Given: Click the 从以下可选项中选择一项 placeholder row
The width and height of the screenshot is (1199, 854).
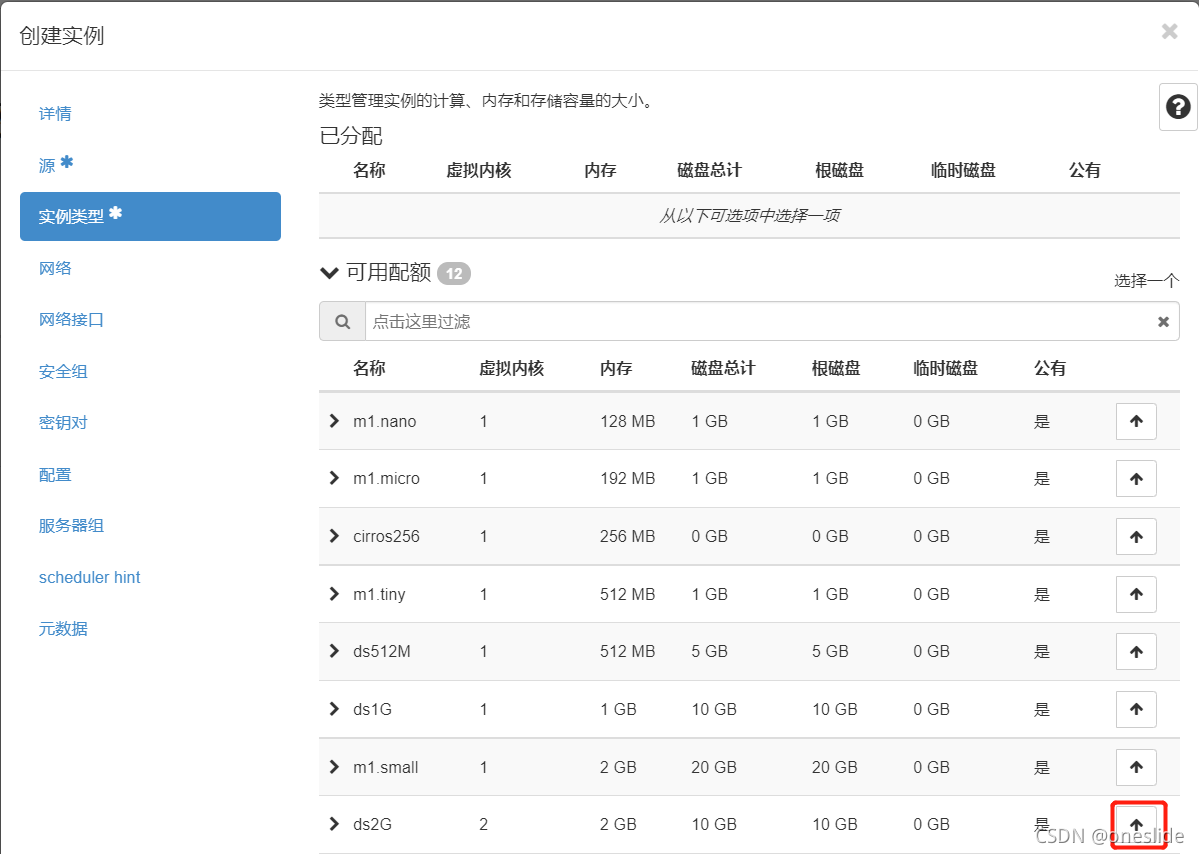Looking at the screenshot, I should 749,216.
